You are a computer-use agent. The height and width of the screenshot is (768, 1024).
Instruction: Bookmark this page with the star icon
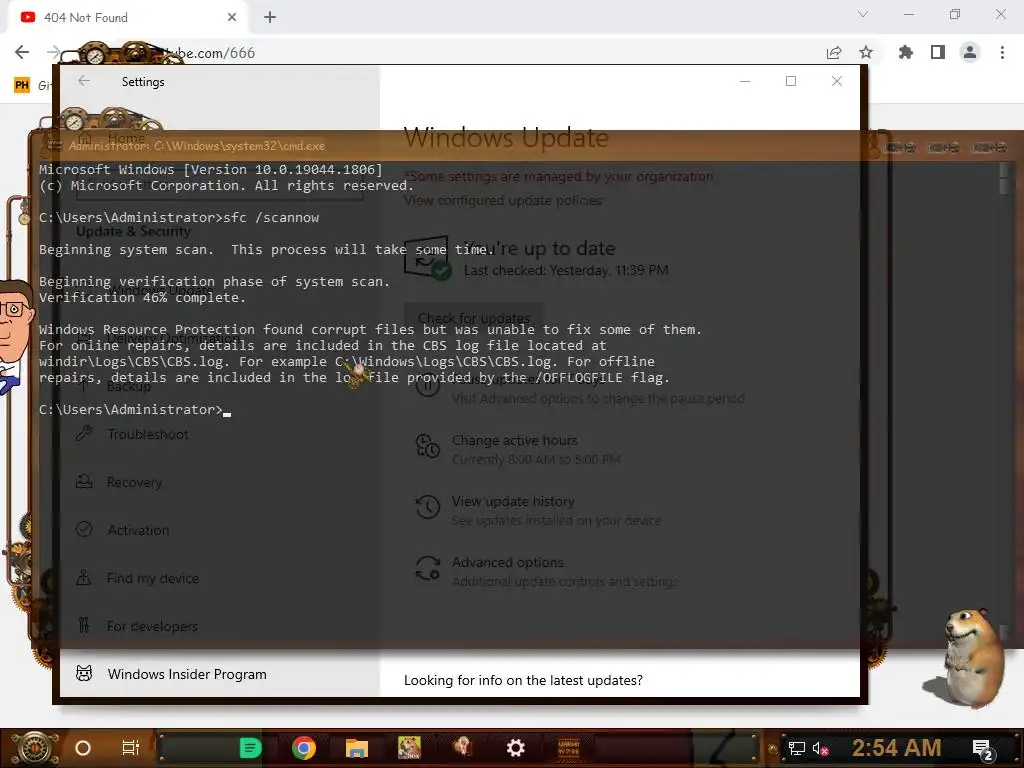[x=866, y=52]
